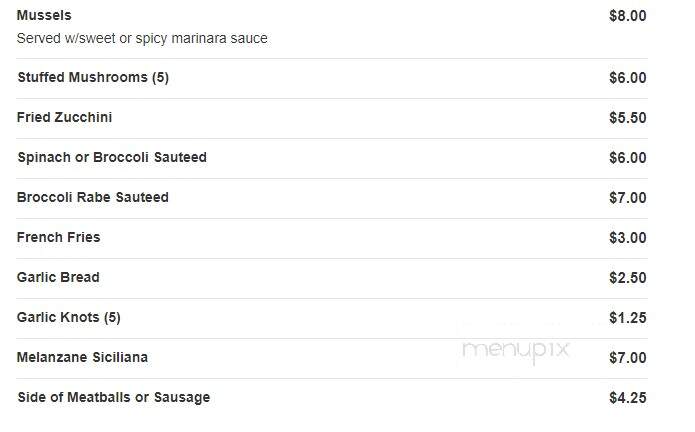
Task: Select Broccoli Rabe Sauteed item
Action: 93,197
